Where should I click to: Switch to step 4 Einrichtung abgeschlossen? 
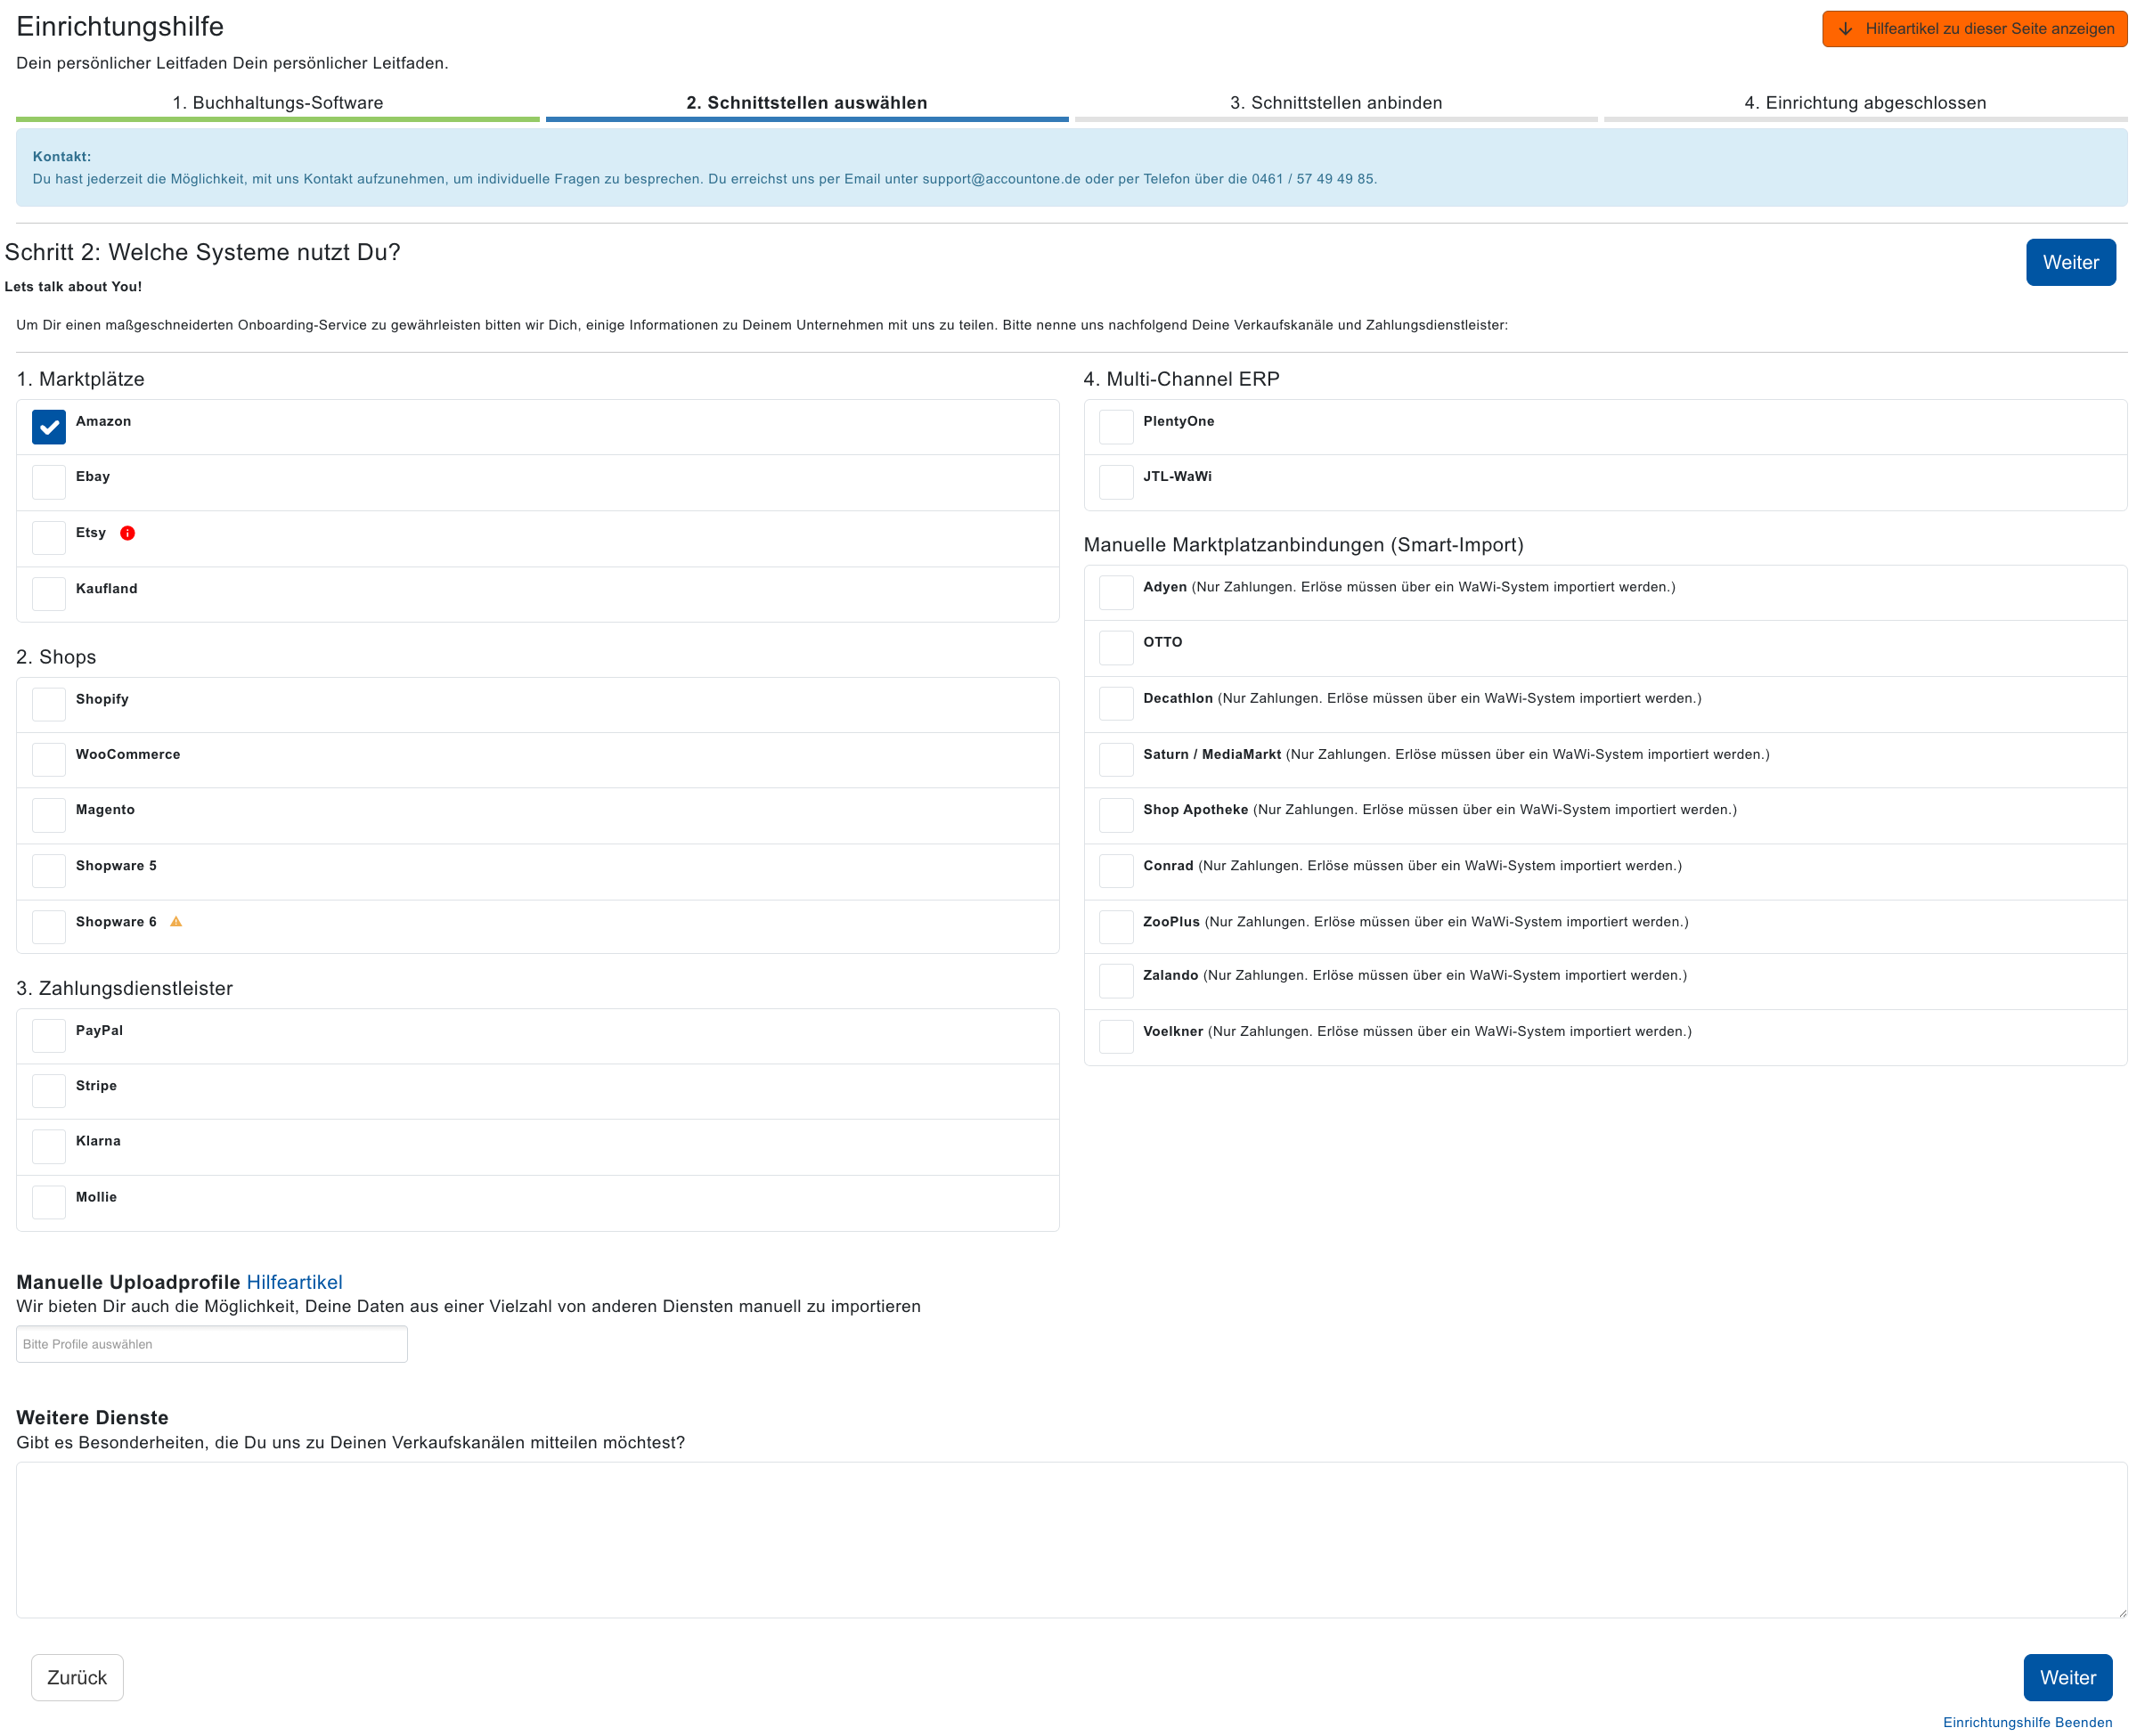coord(1865,103)
